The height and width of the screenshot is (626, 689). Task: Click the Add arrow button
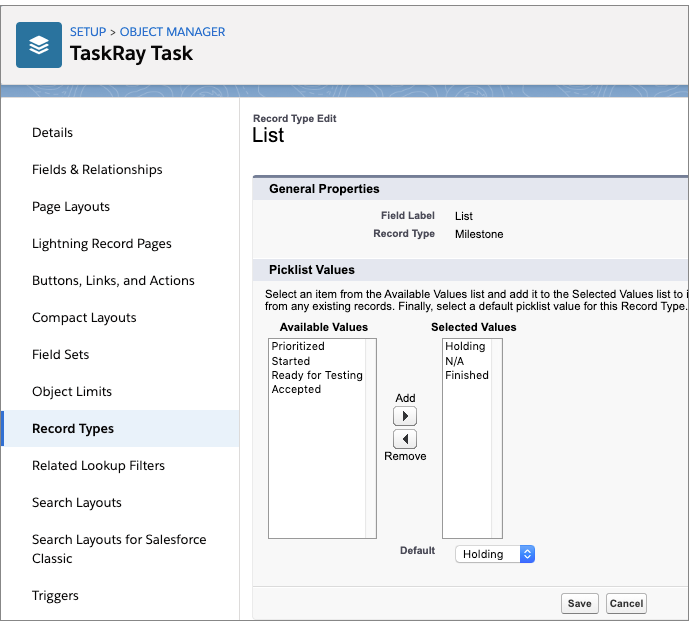pyautogui.click(x=405, y=416)
